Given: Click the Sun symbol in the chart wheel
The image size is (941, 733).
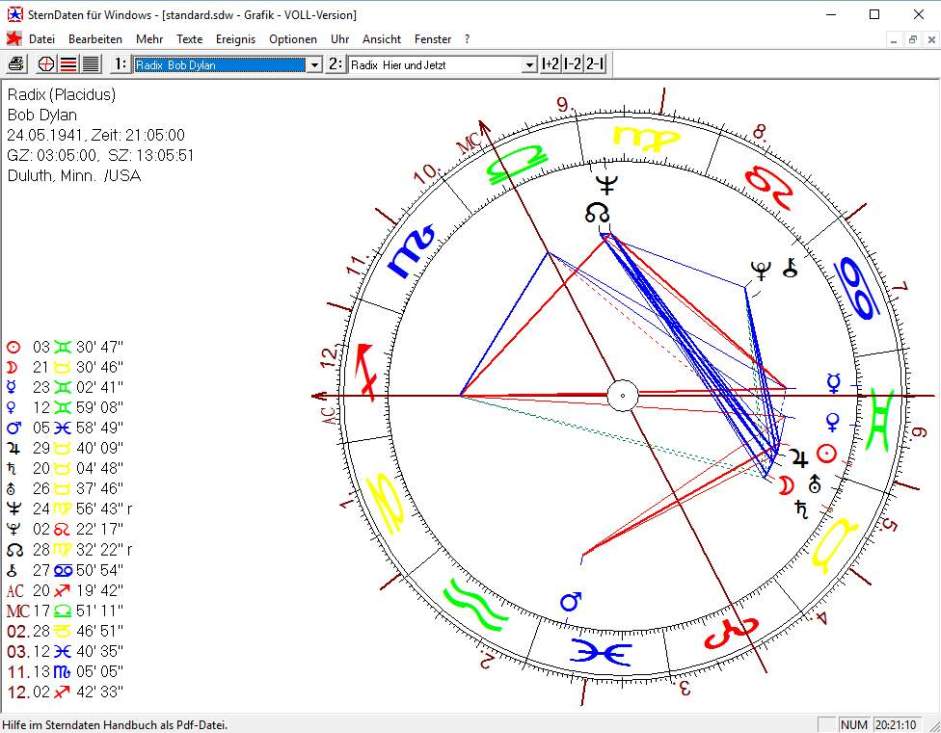Looking at the screenshot, I should click(x=825, y=453).
